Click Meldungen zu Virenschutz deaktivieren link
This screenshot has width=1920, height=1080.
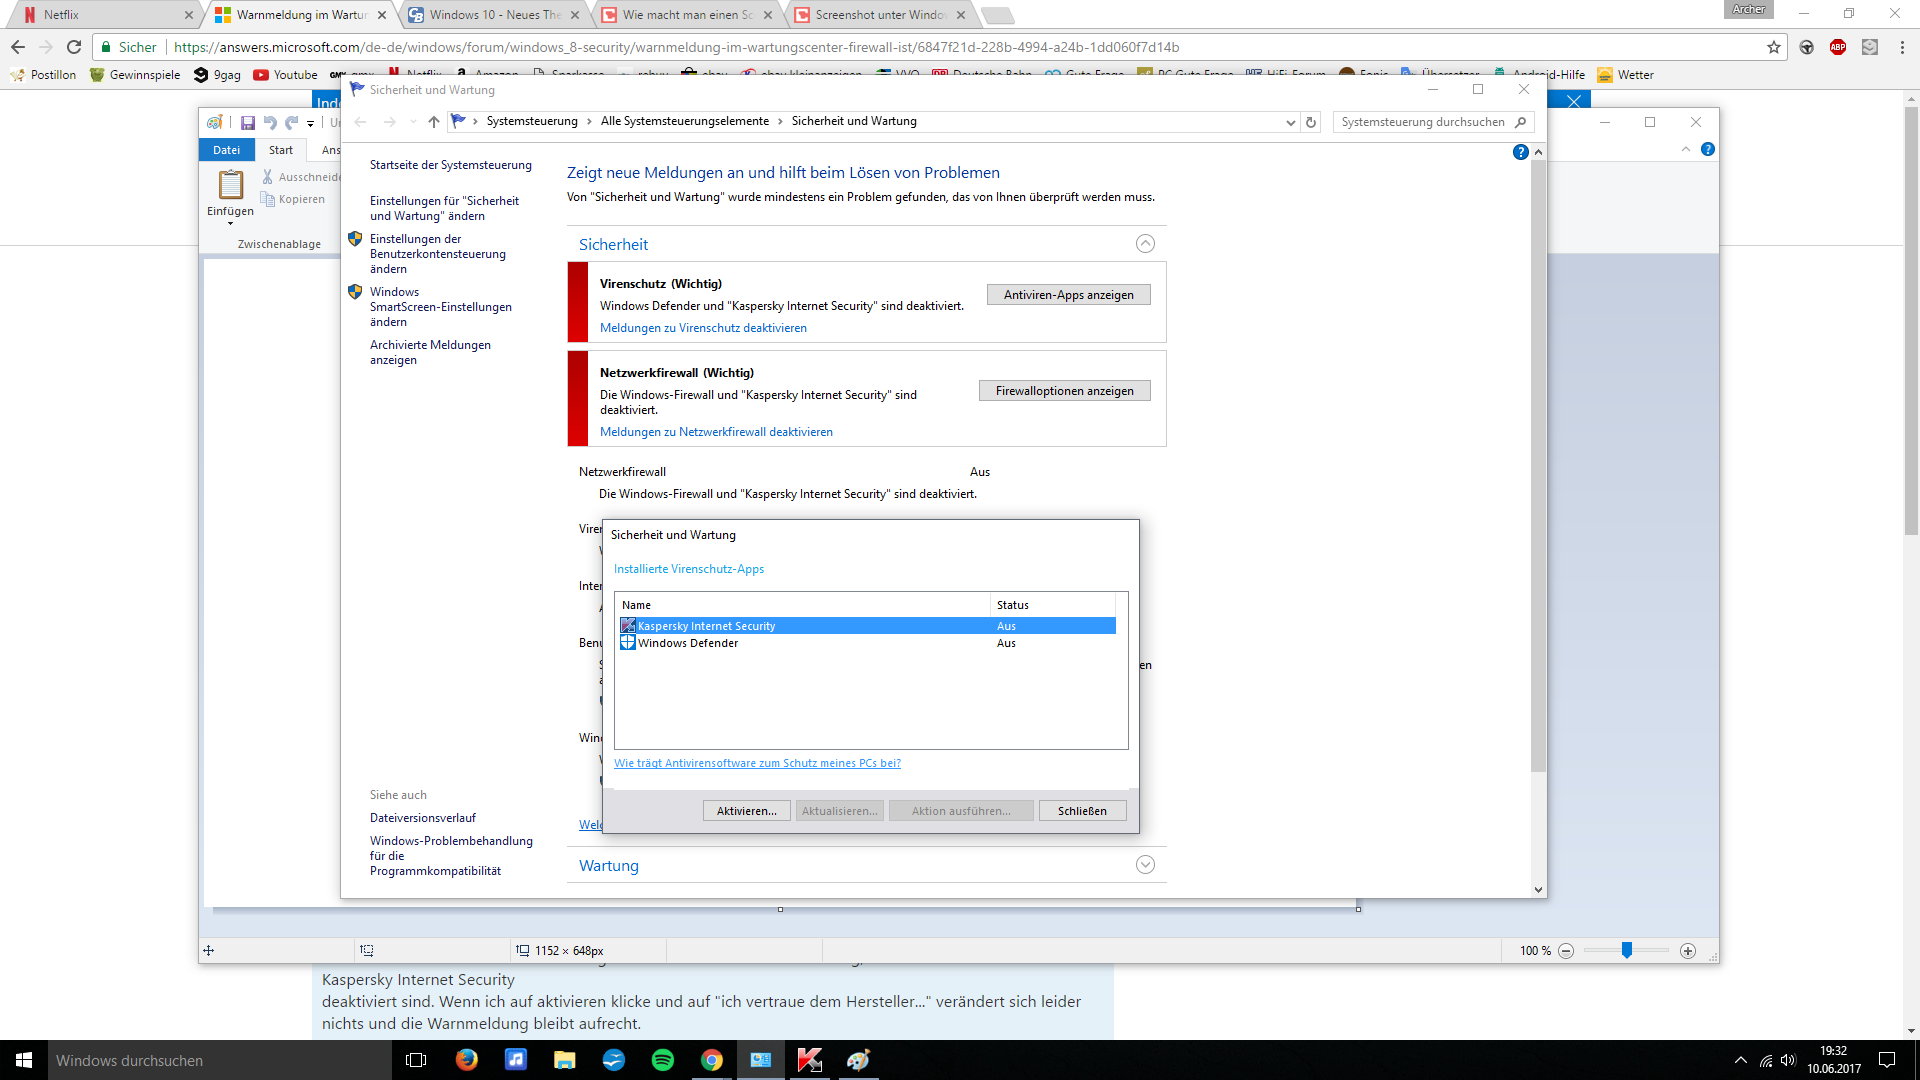pyautogui.click(x=702, y=328)
